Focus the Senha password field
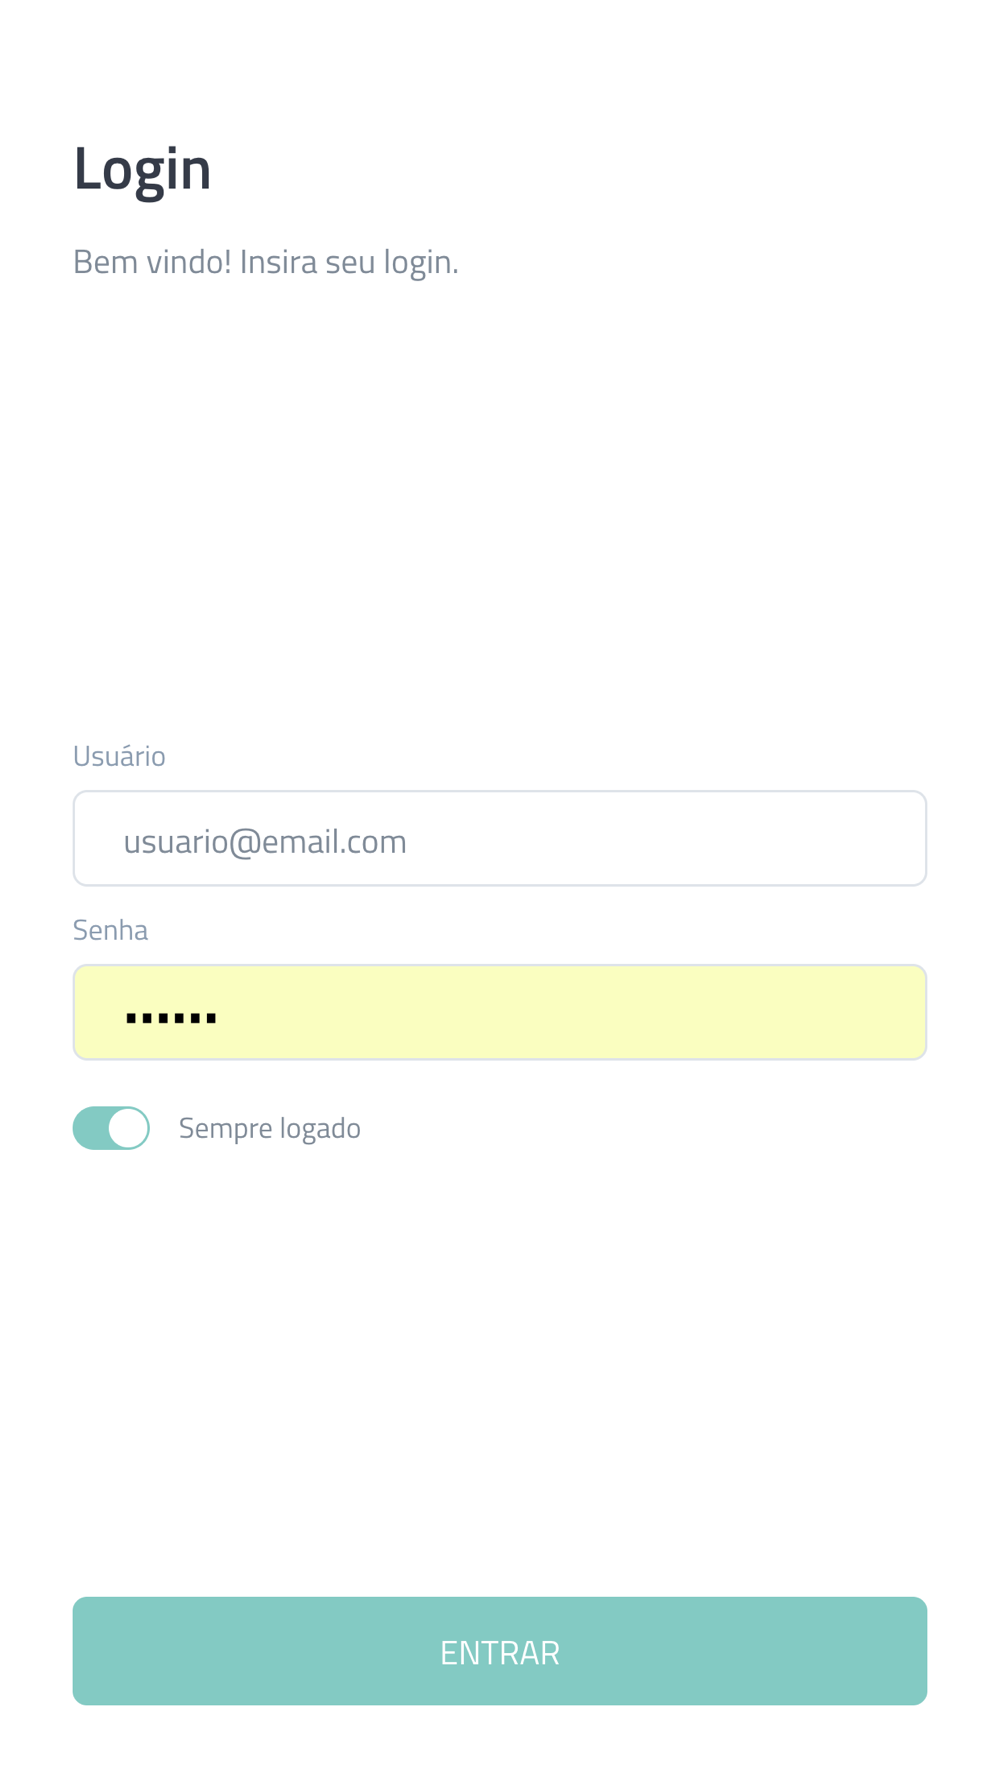 500,1012
